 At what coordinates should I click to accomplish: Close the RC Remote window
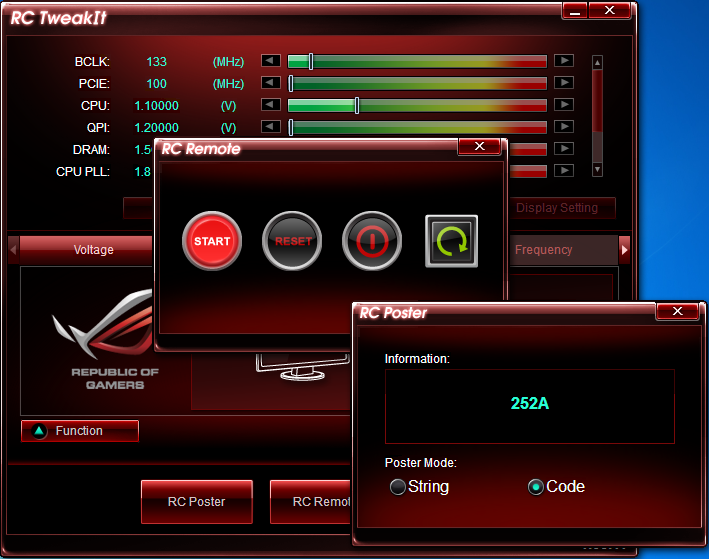[480, 147]
